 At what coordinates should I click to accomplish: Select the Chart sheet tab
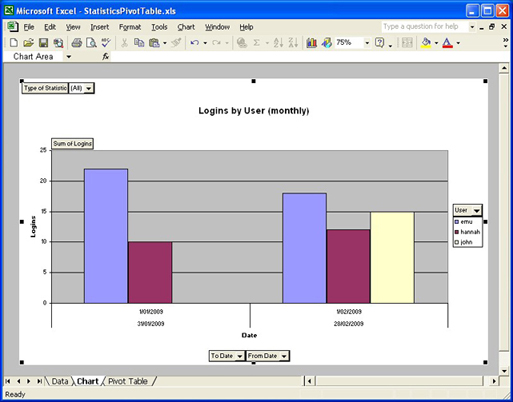[87, 381]
